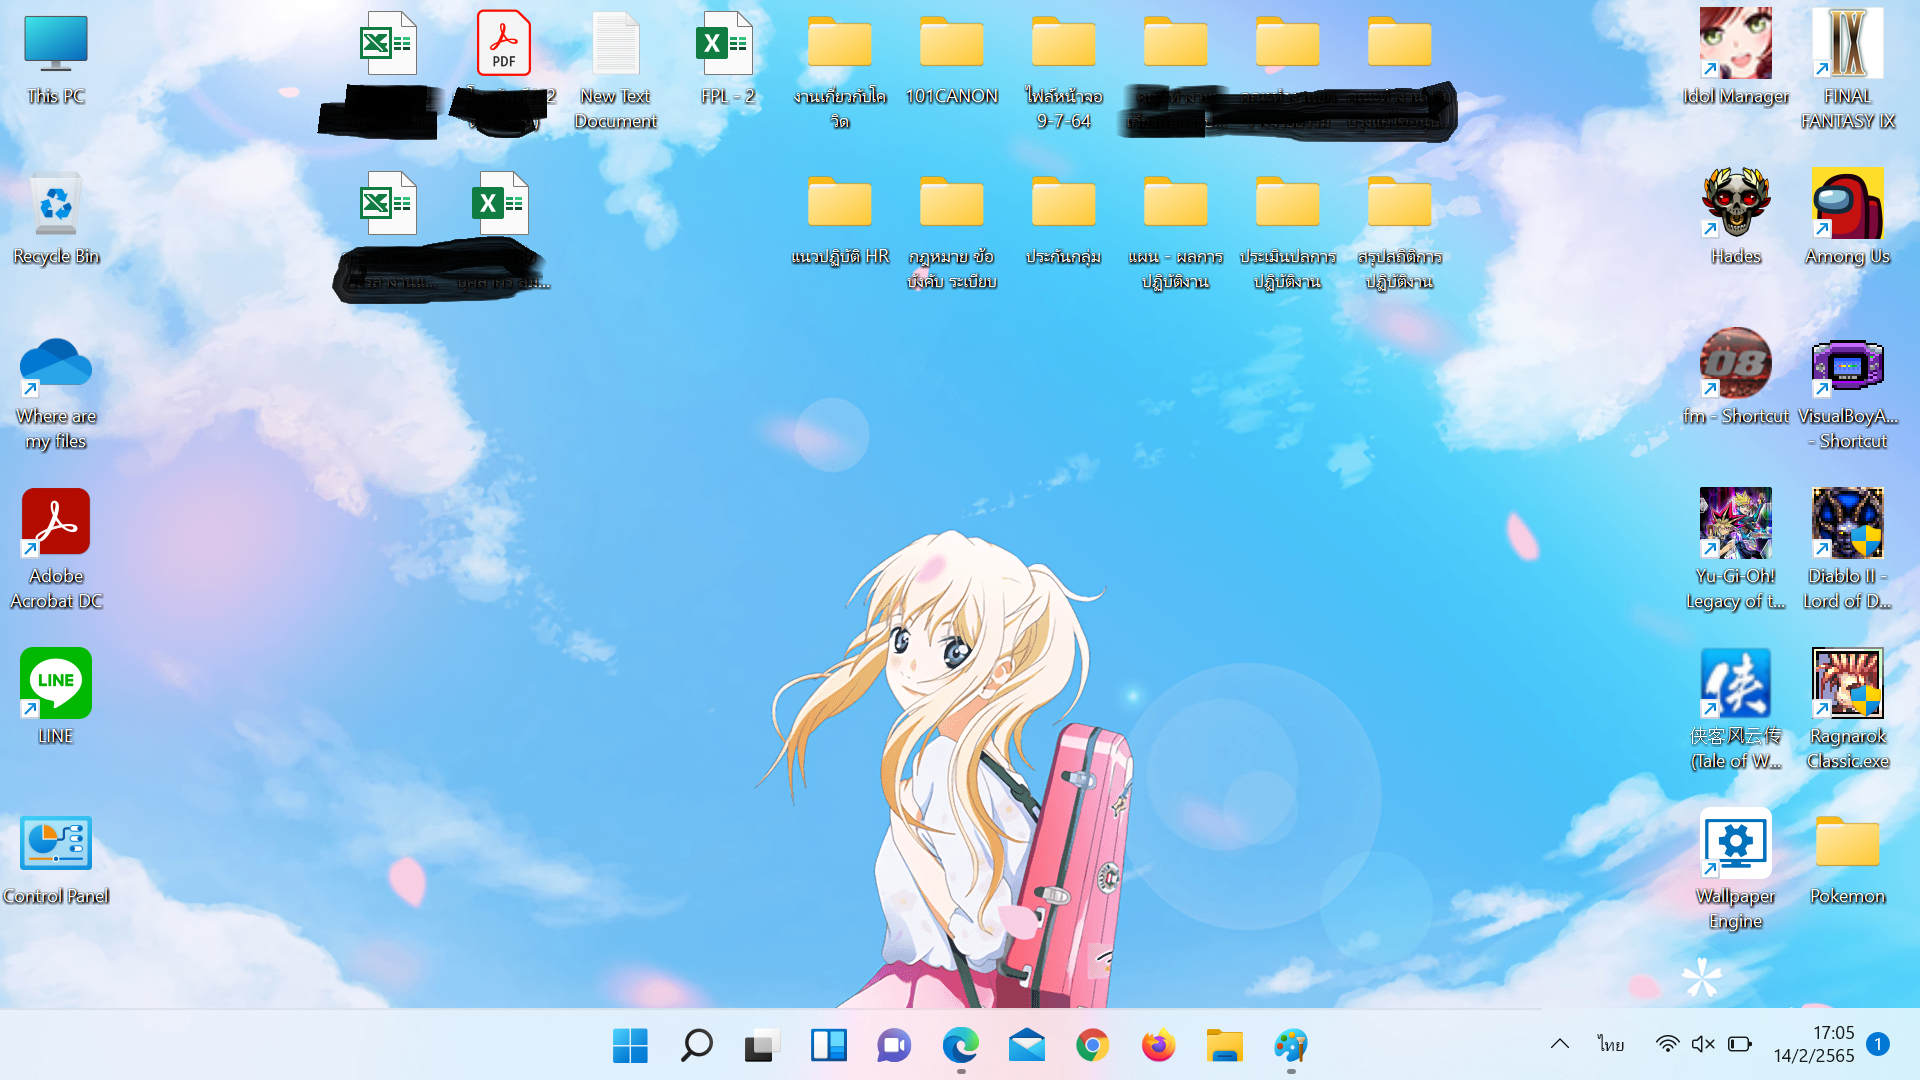
Task: Select the second folder in the second row
Action: point(951,232)
